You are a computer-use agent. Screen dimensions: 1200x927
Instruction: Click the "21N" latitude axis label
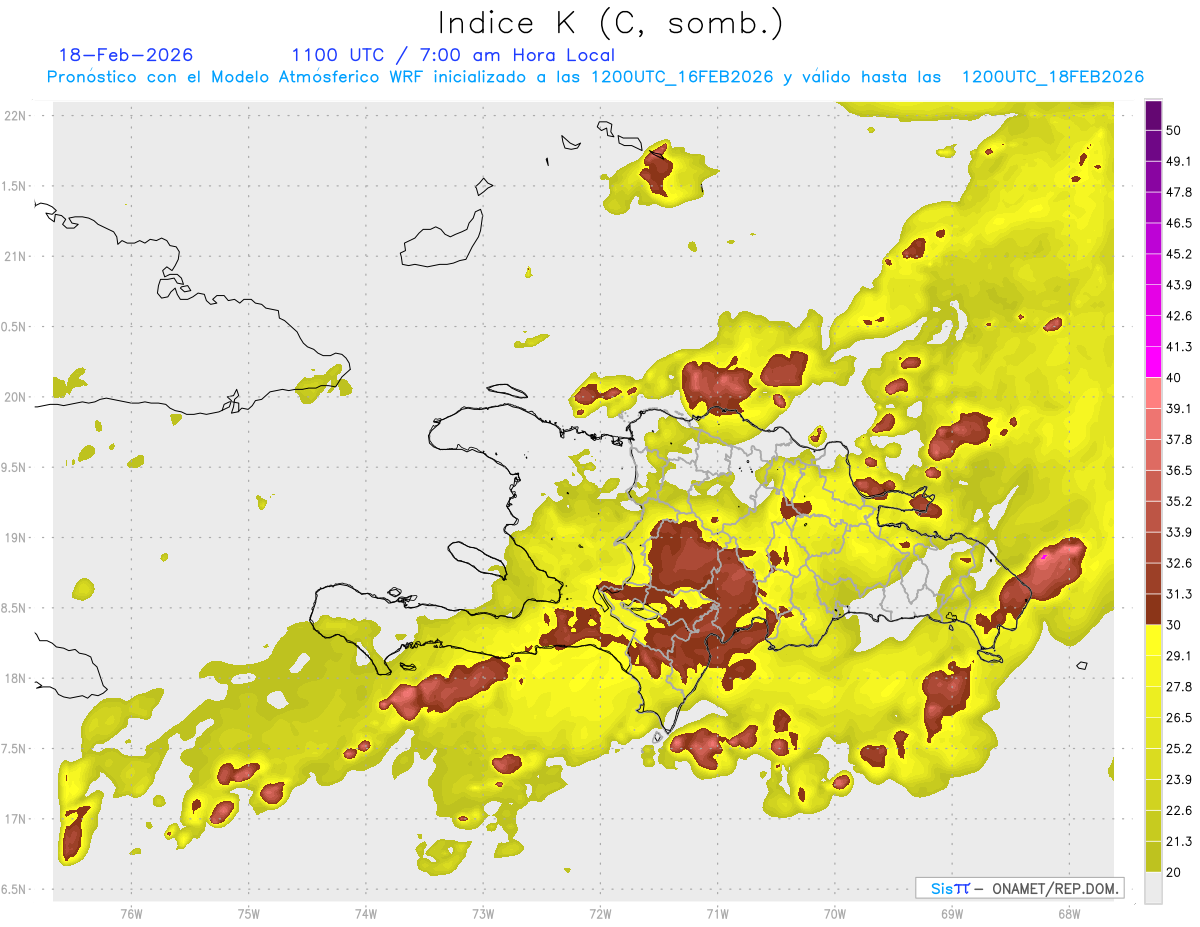point(17,256)
